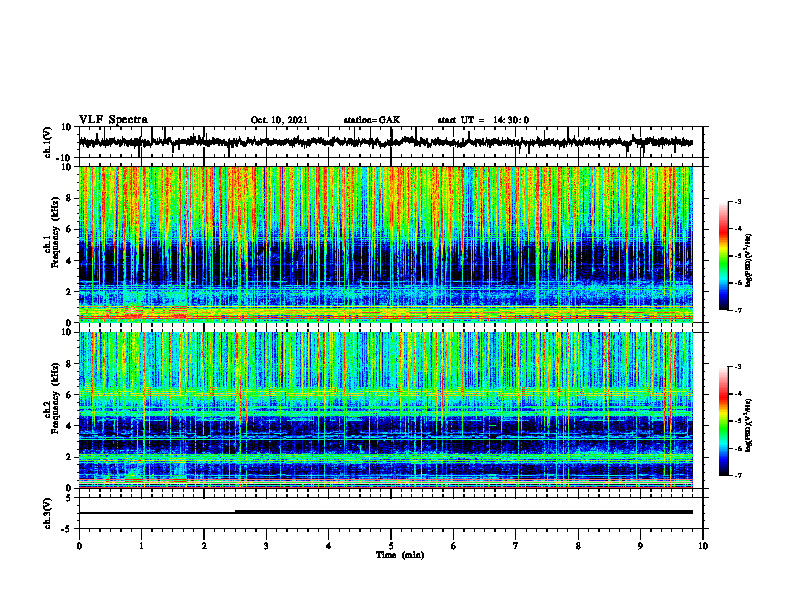This screenshot has width=792, height=612.
Task: Click the "ch.3(V)" axis label
Action: (x=47, y=514)
